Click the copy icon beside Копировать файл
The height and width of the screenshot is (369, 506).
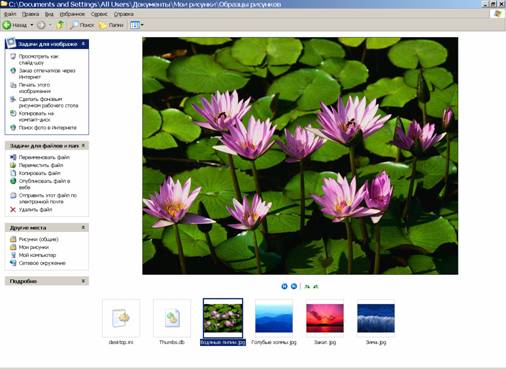pyautogui.click(x=13, y=173)
